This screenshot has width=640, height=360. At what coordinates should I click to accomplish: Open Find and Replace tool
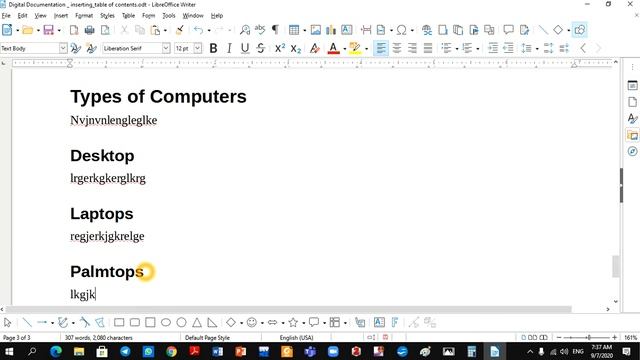(244, 30)
